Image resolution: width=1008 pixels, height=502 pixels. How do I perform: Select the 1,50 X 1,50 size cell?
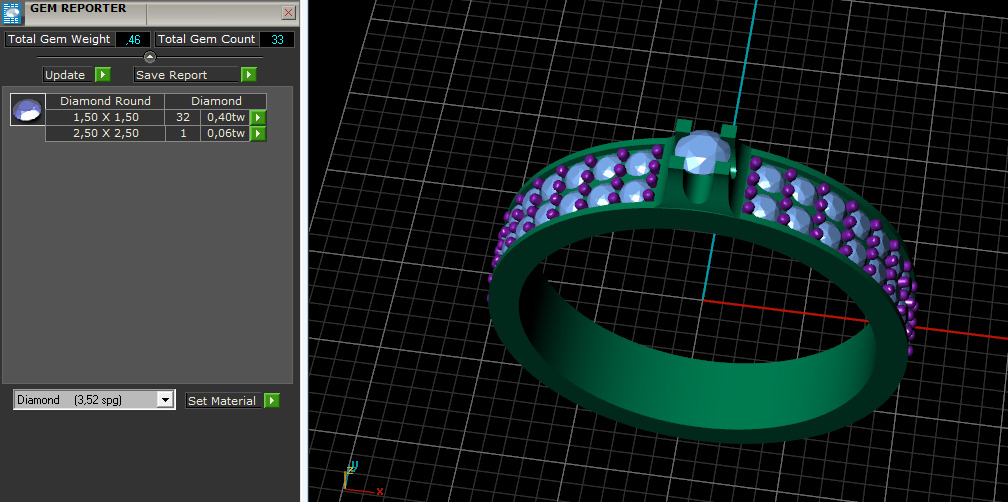point(105,117)
